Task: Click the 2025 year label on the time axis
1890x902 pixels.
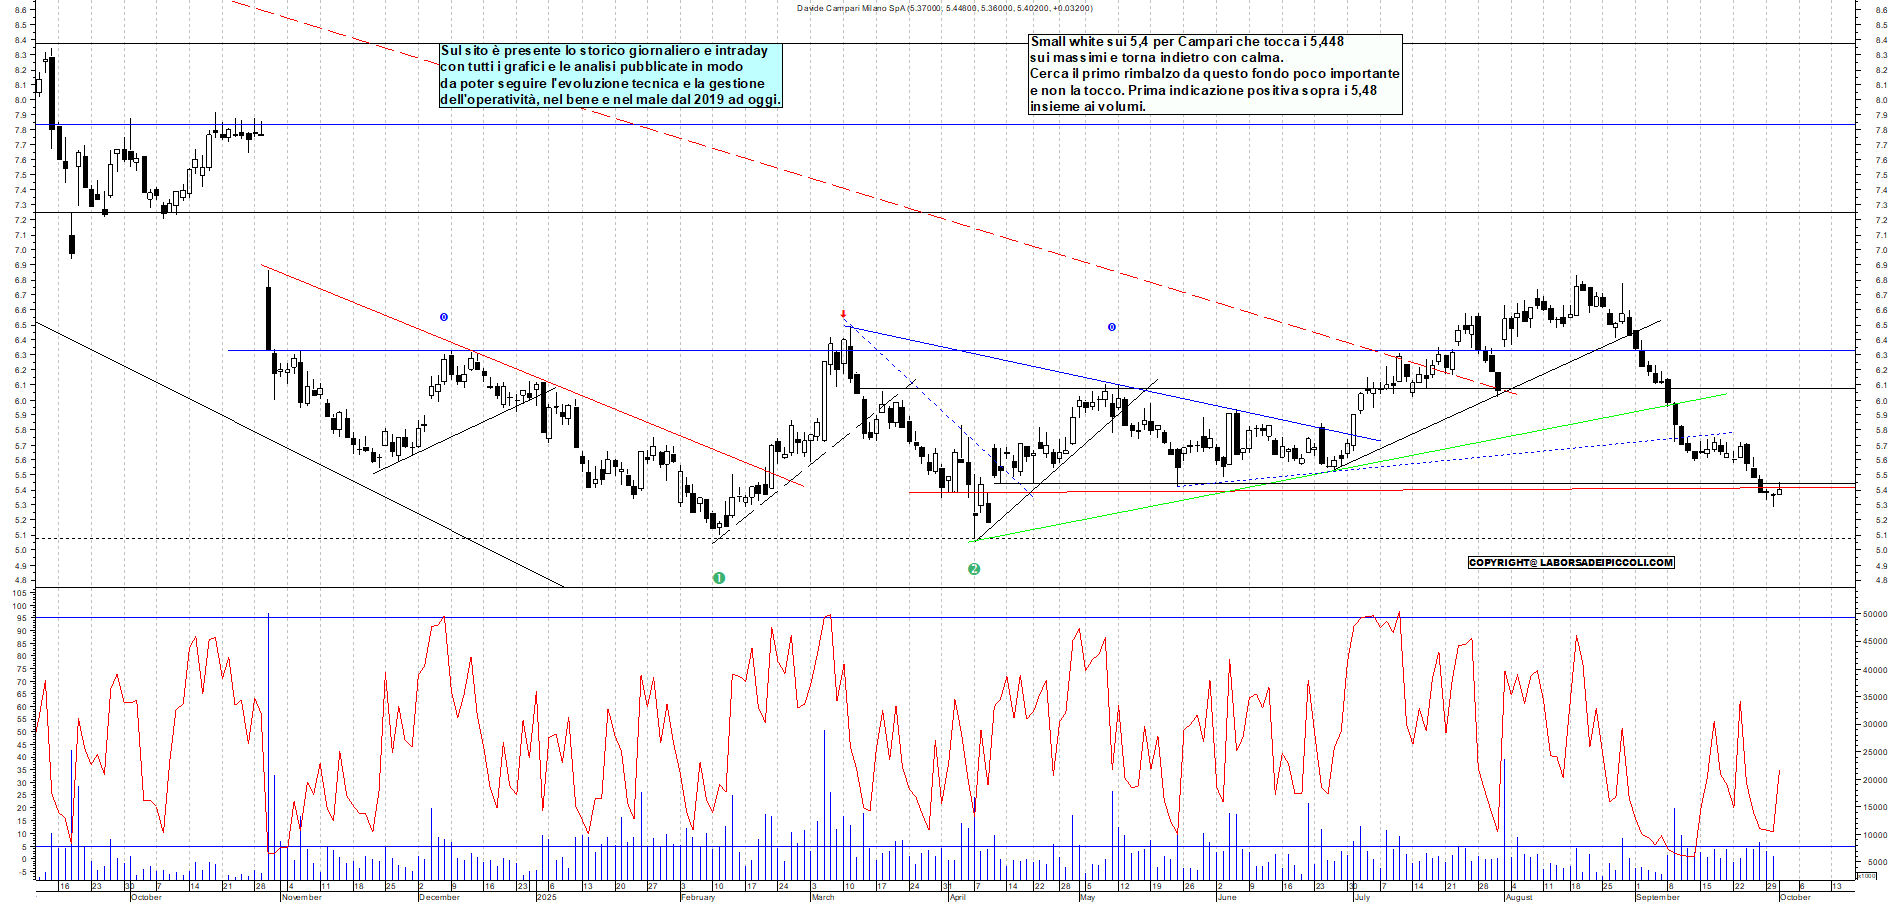Action: [546, 897]
